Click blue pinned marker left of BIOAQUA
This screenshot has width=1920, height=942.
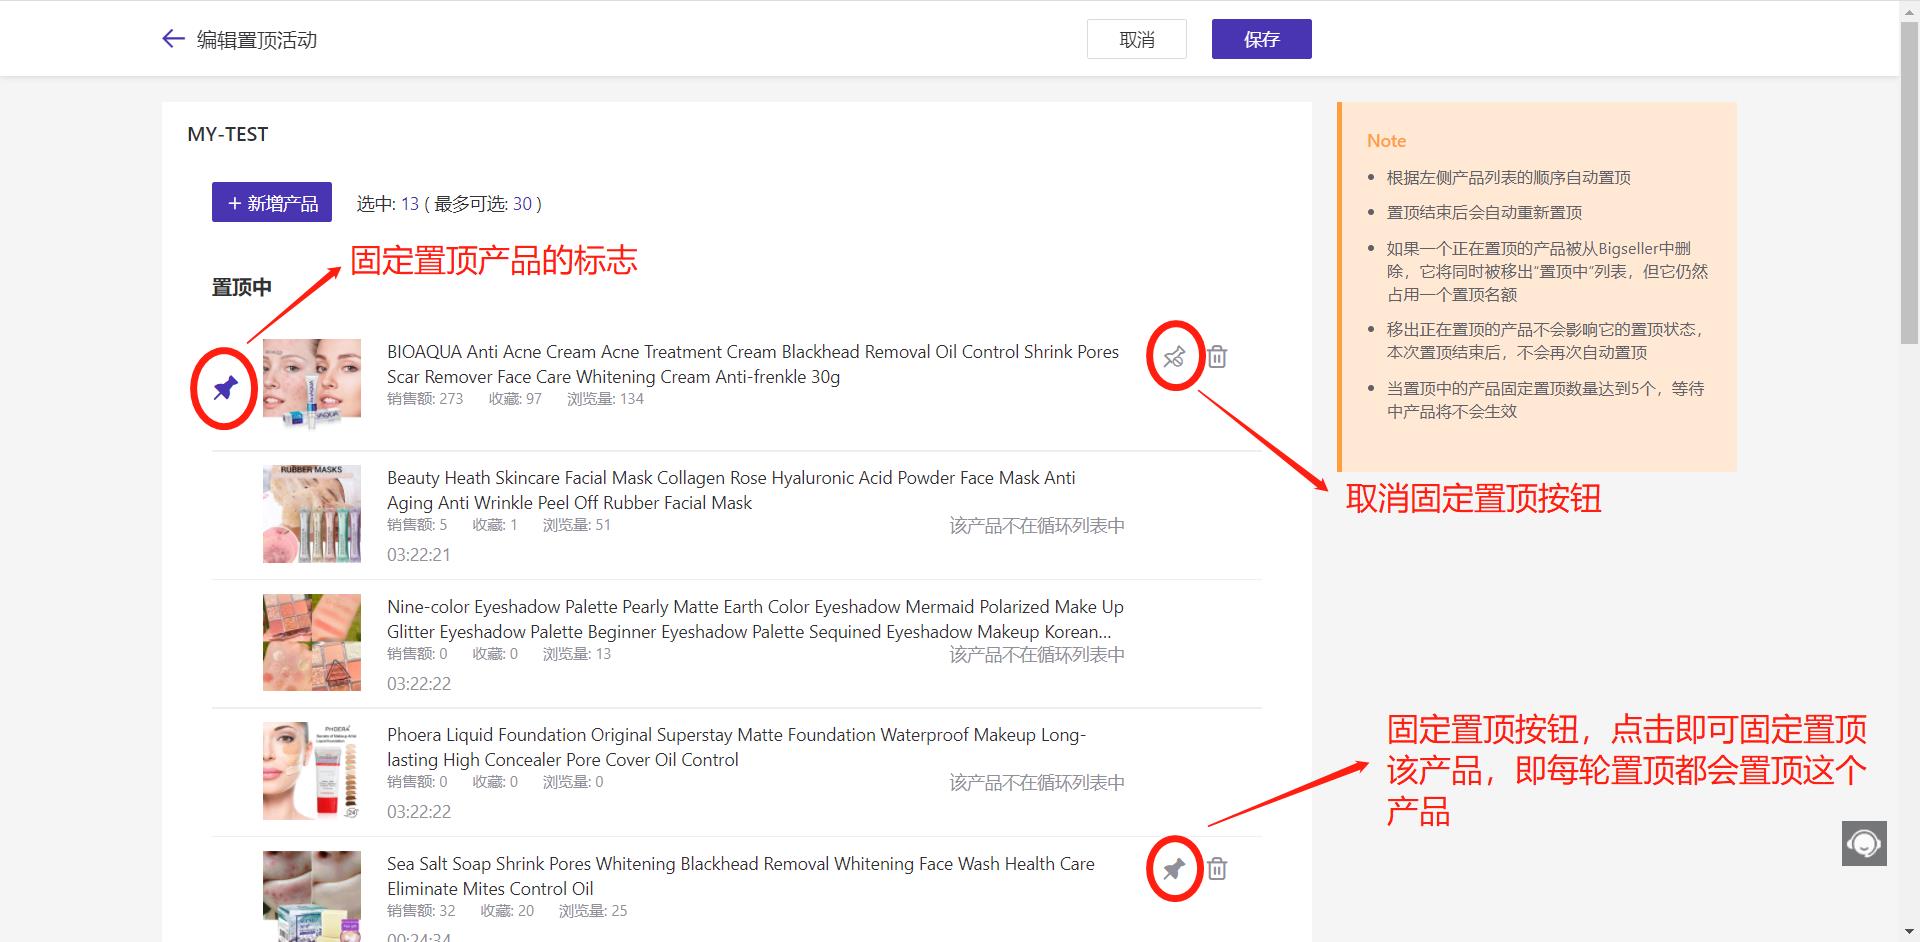(x=225, y=388)
